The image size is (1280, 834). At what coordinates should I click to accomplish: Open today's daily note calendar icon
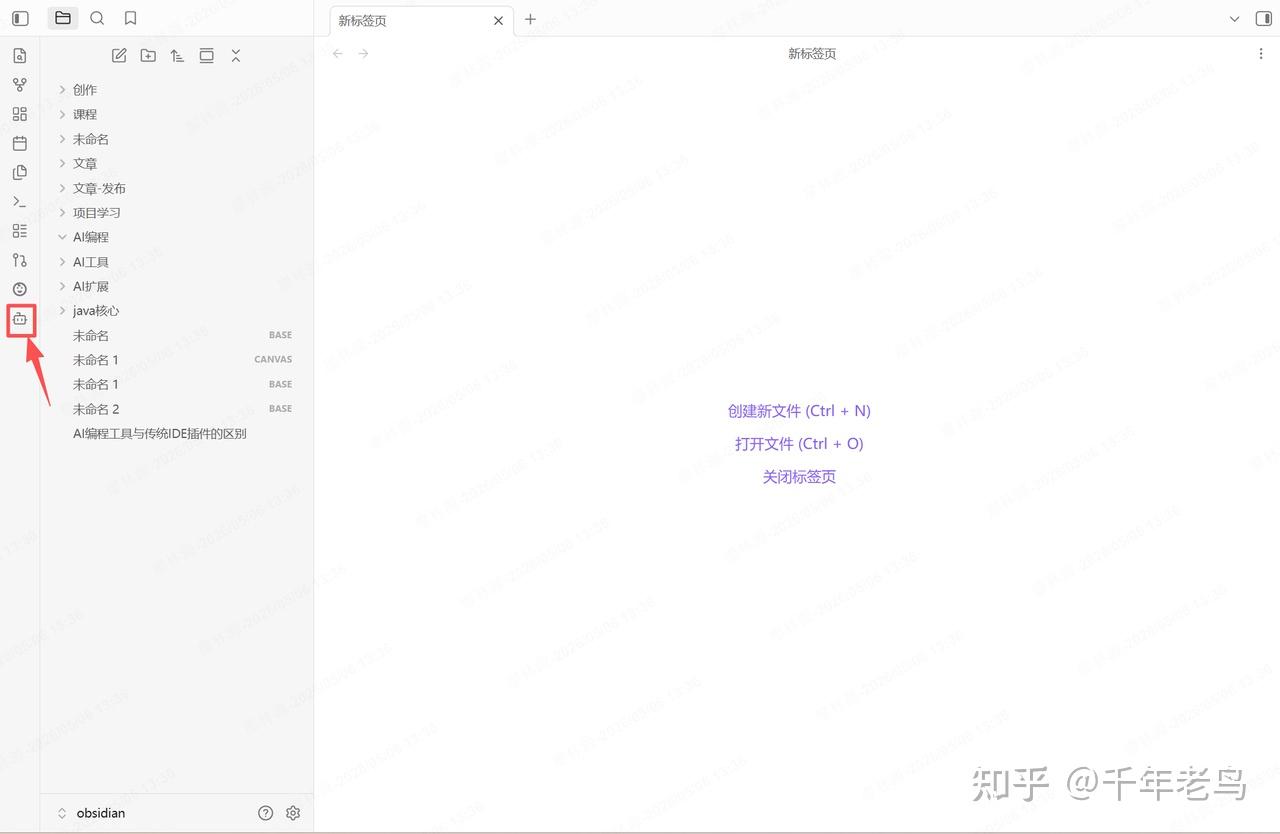[x=20, y=143]
